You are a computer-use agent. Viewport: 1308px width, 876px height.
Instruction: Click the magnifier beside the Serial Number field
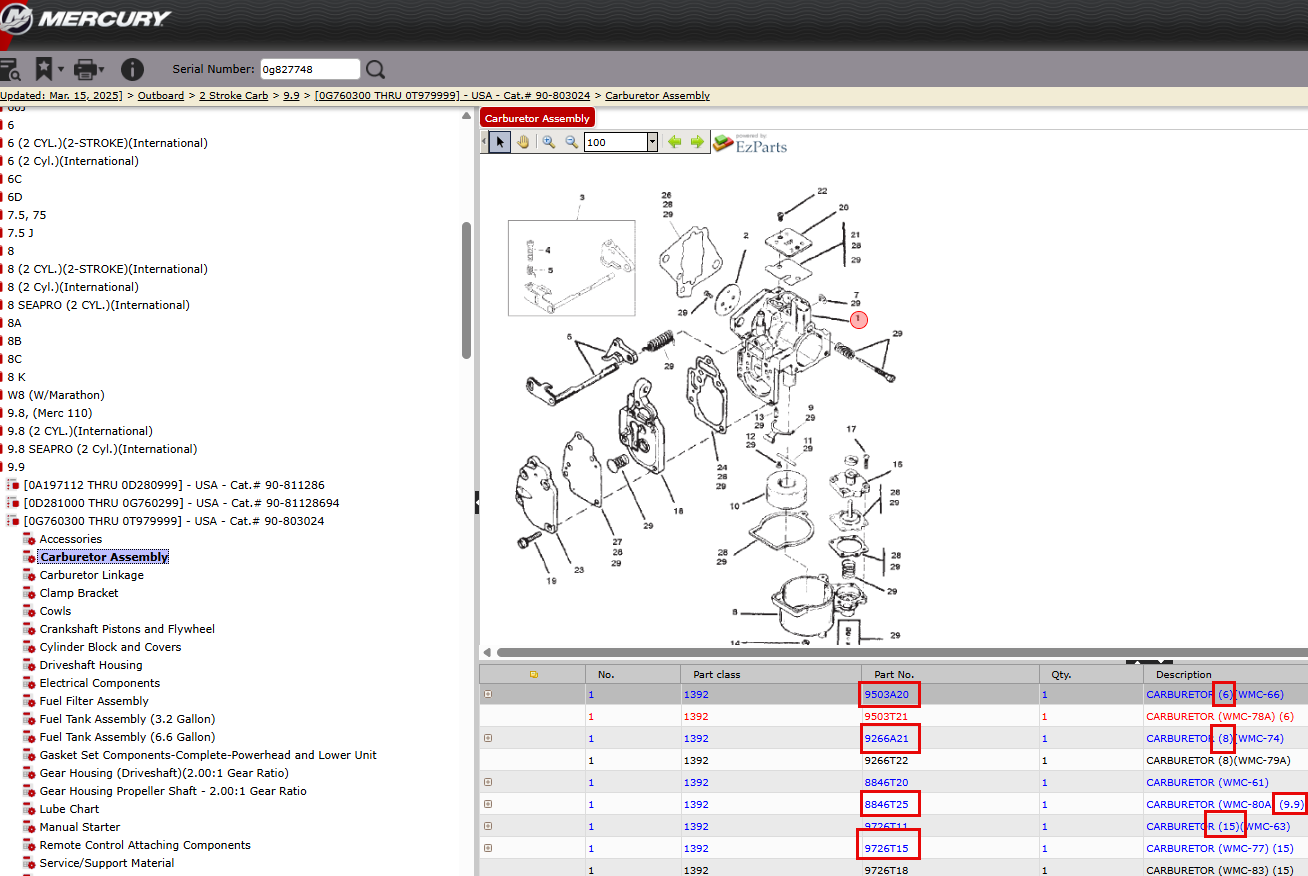(x=375, y=69)
